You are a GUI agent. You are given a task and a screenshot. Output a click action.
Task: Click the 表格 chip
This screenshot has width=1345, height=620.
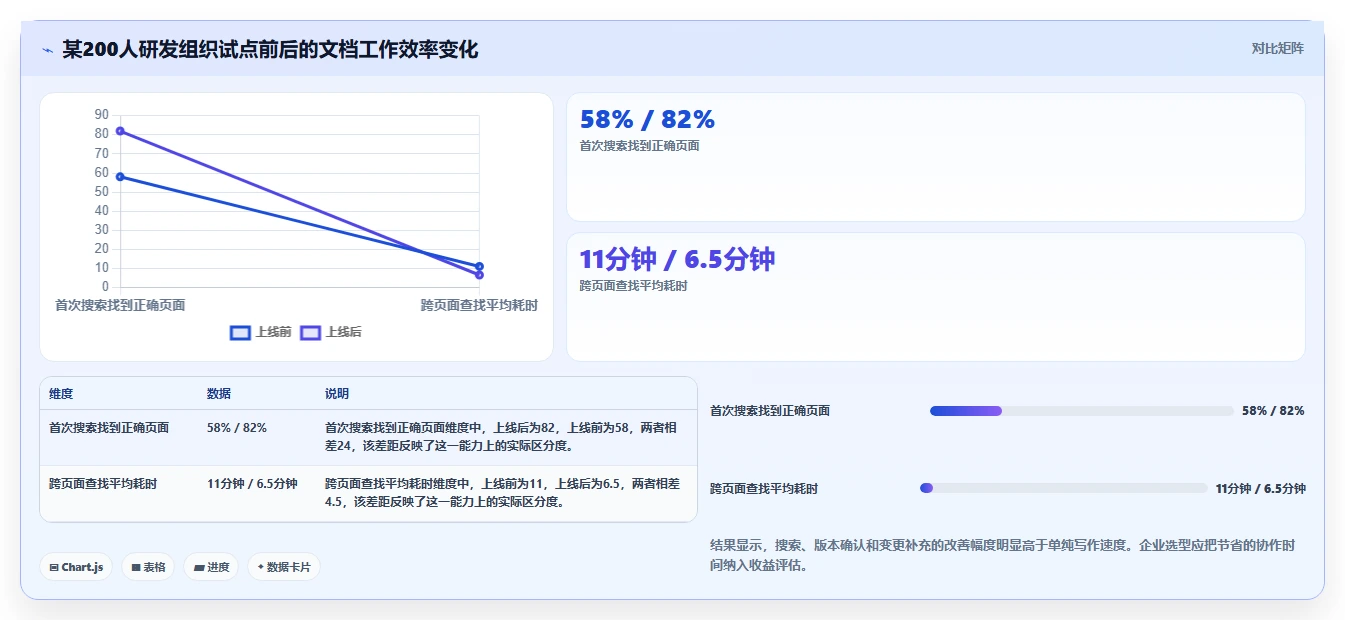click(x=149, y=567)
